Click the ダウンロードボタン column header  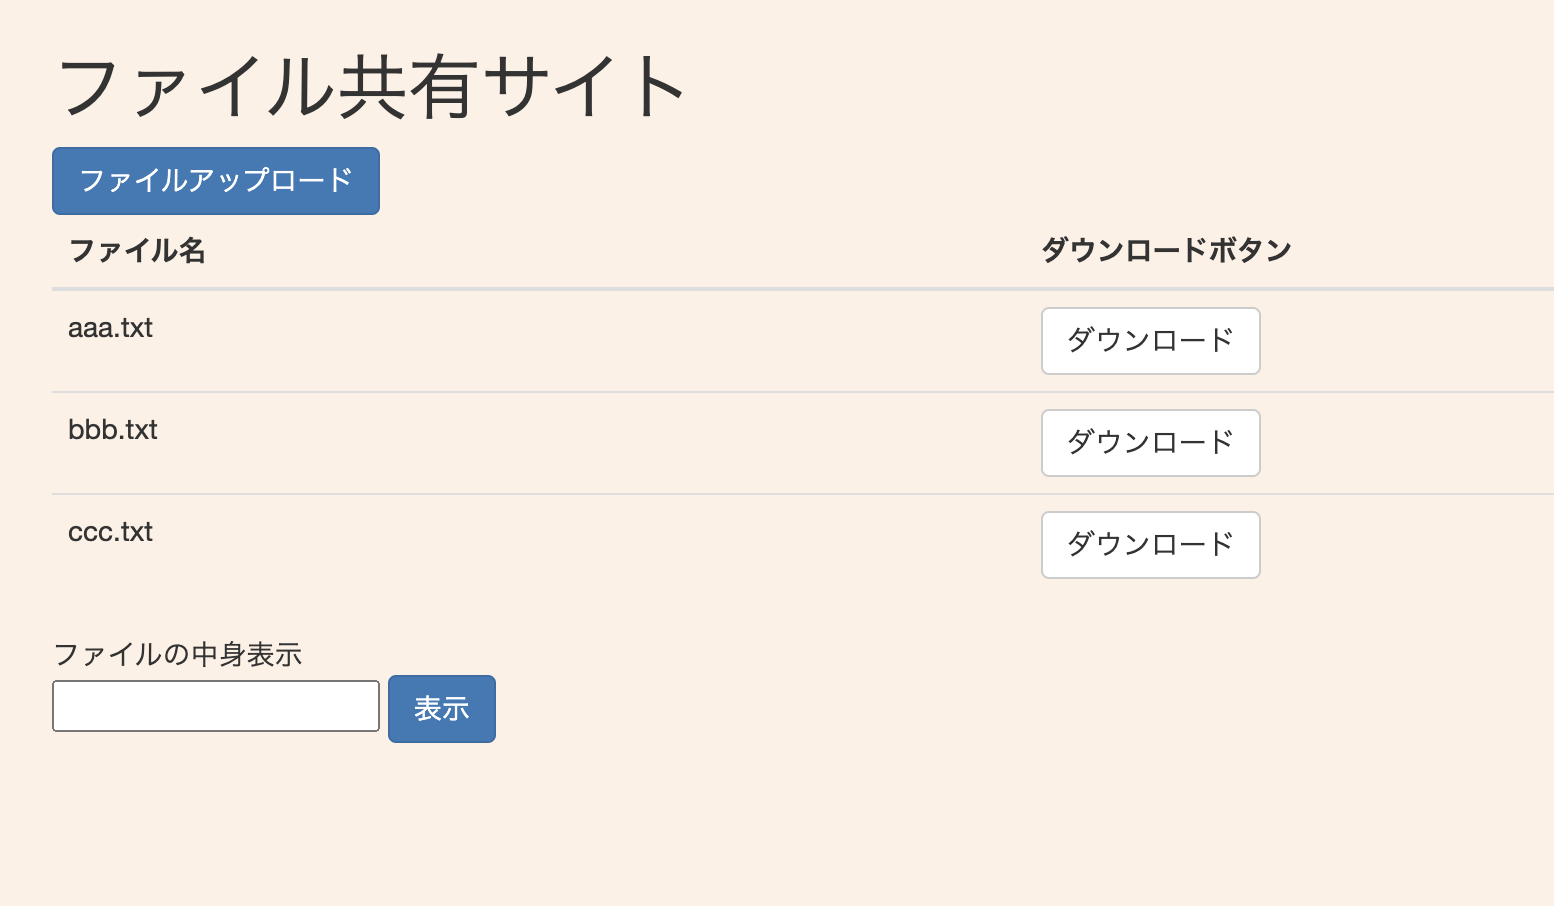pos(1166,250)
